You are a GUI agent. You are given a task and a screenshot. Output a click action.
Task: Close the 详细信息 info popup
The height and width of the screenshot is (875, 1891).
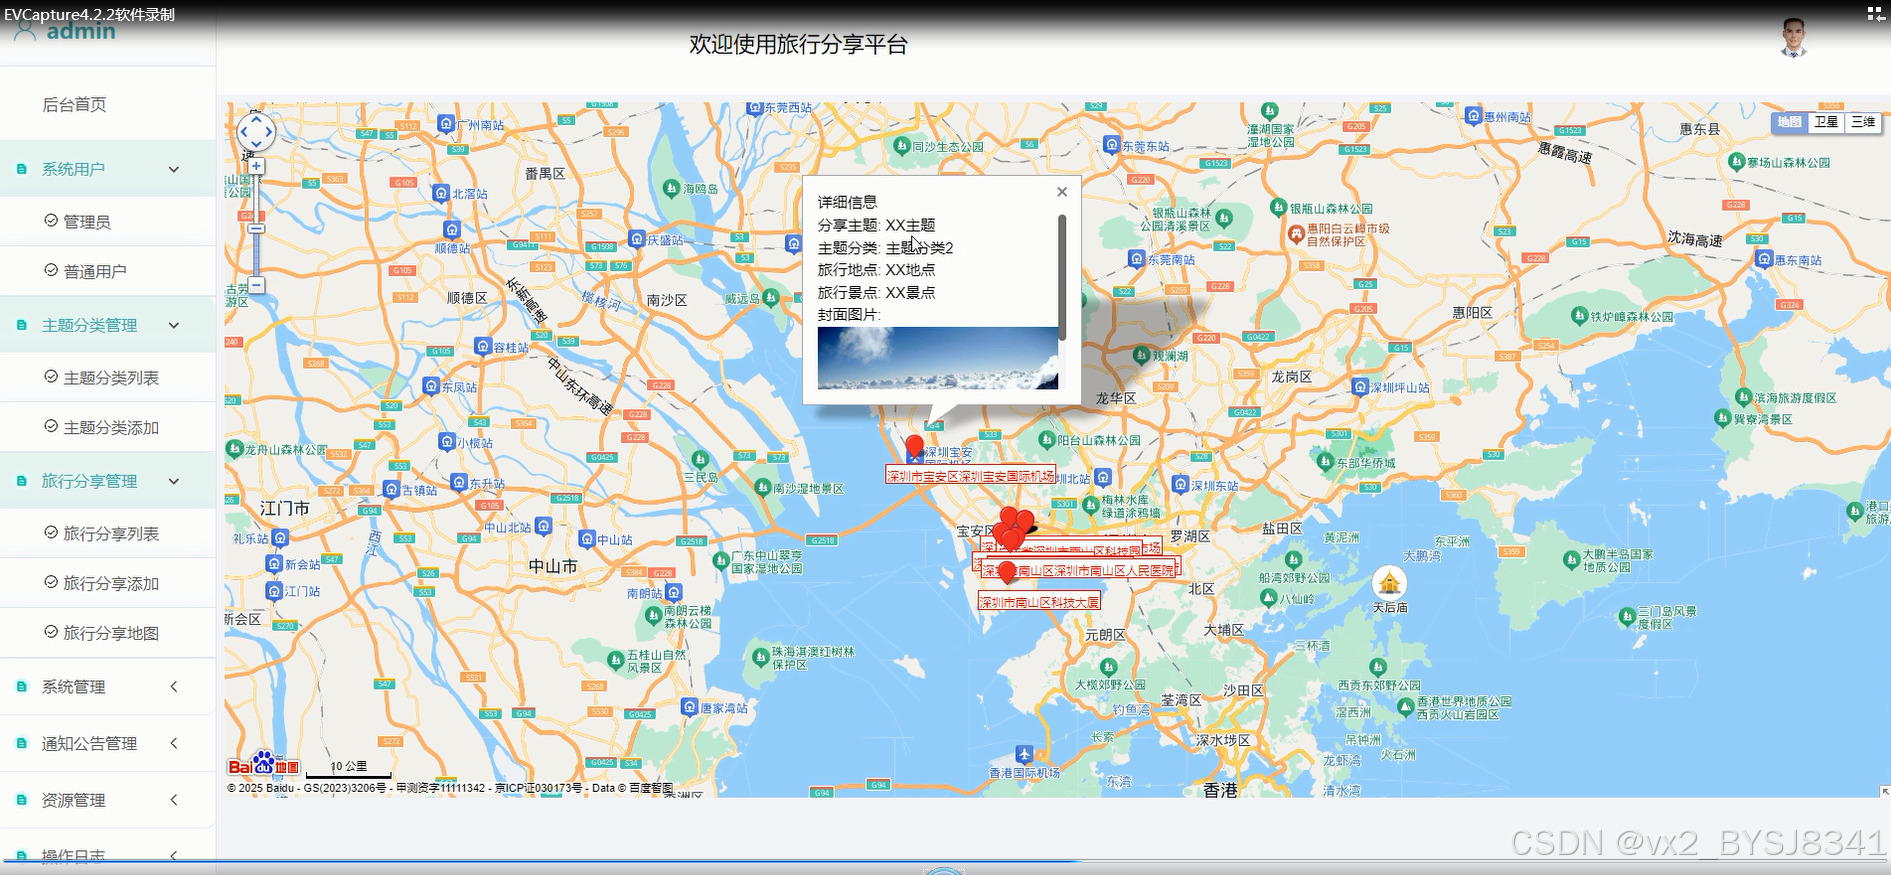1062,192
